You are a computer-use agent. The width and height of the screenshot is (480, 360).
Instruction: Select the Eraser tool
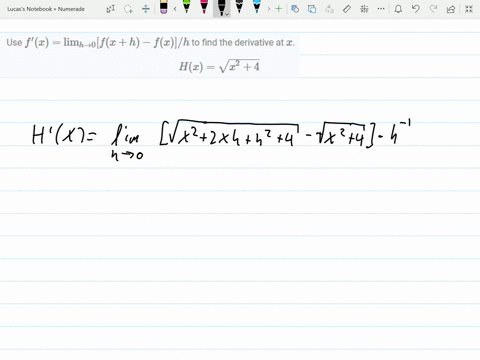coord(164,7)
